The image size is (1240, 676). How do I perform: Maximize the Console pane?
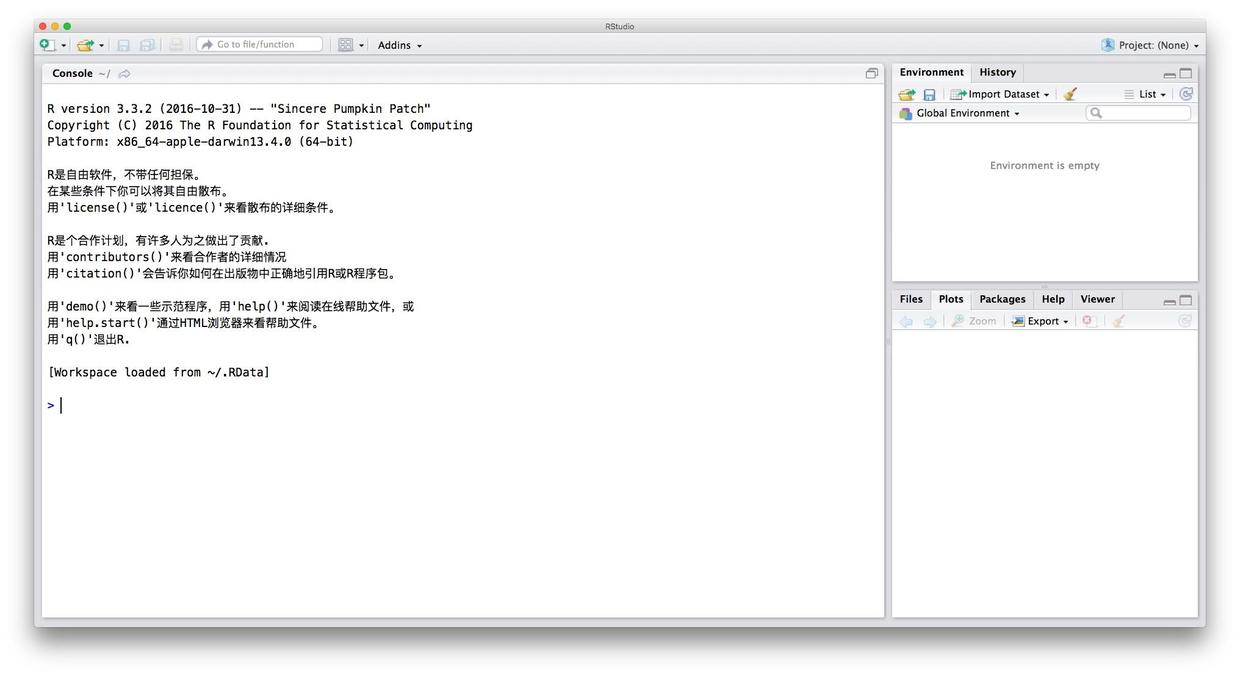[x=871, y=74]
